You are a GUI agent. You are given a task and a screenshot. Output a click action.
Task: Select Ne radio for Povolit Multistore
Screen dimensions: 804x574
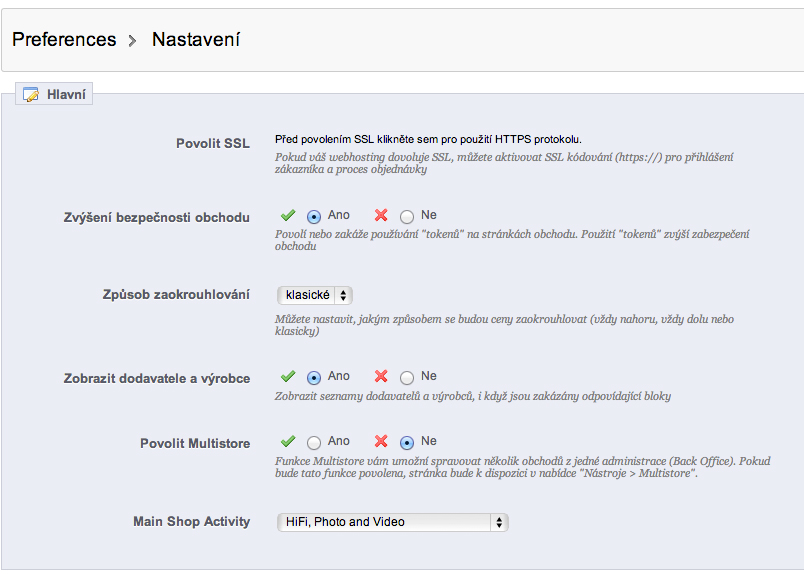[x=407, y=442]
